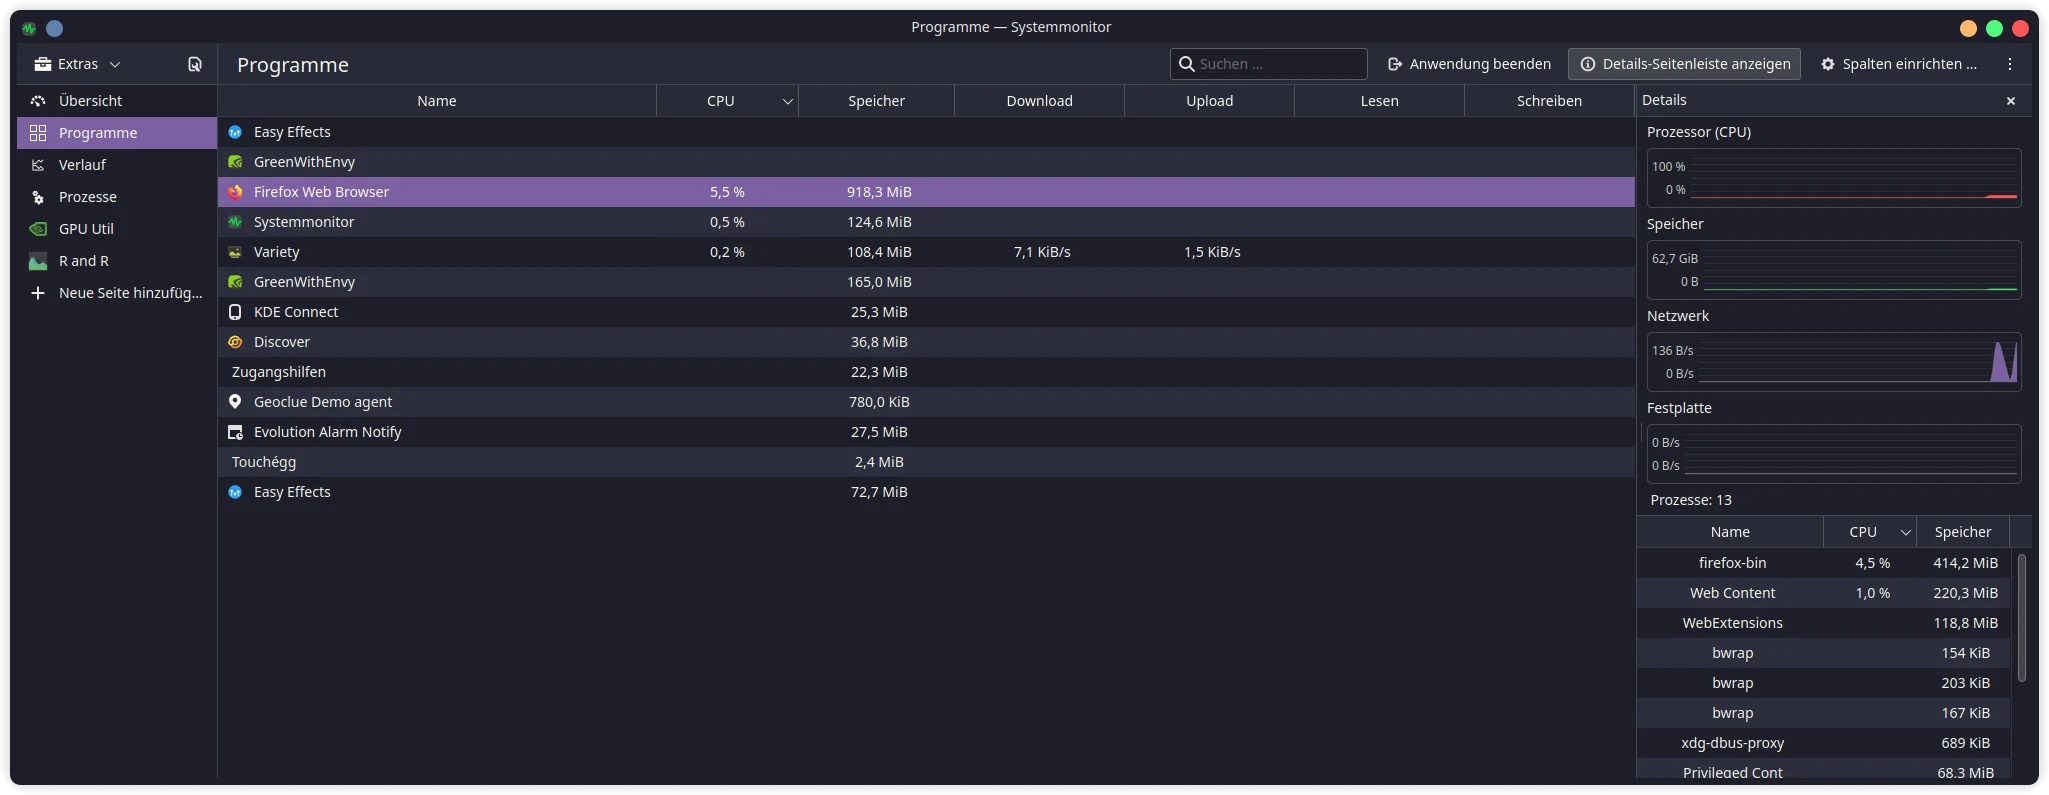The width and height of the screenshot is (2049, 795).
Task: Select the bwrap process using 154 KiB
Action: coord(1823,653)
